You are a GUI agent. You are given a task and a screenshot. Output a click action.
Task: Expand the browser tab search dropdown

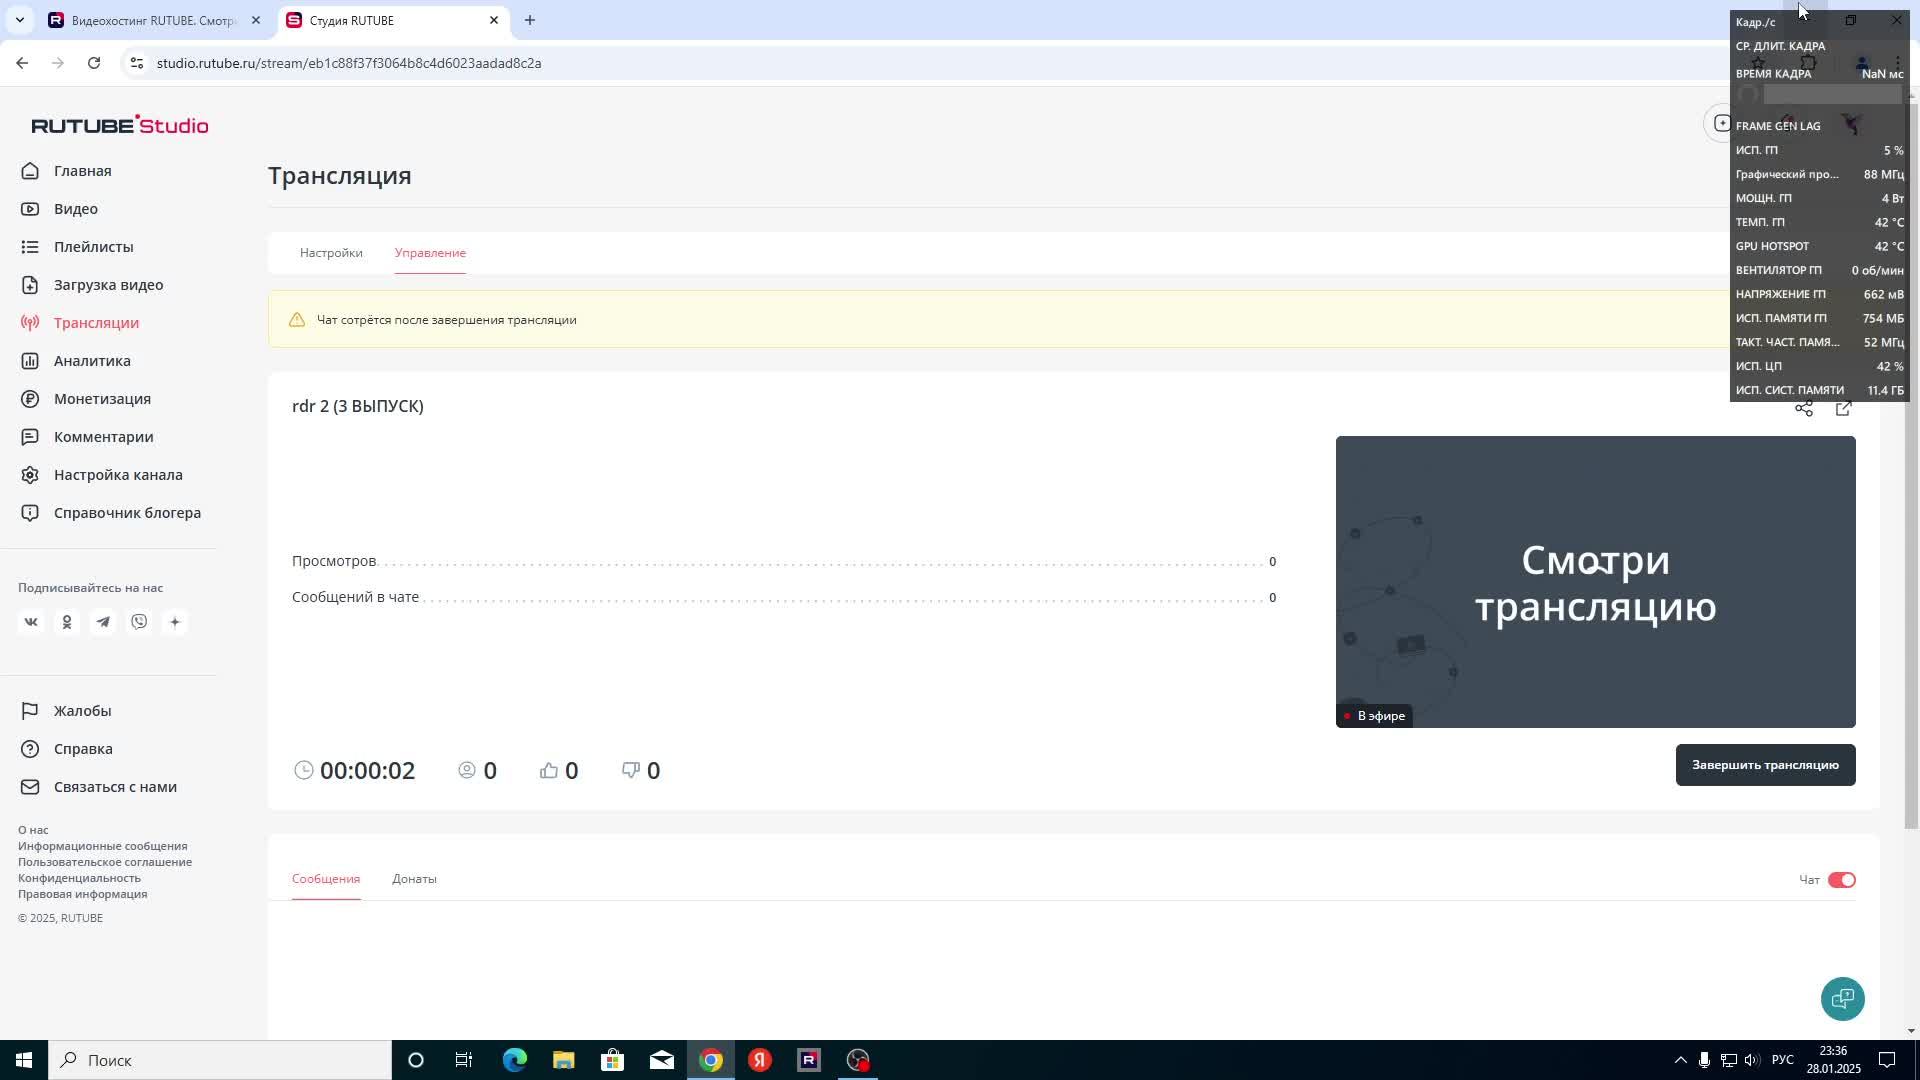[x=19, y=20]
